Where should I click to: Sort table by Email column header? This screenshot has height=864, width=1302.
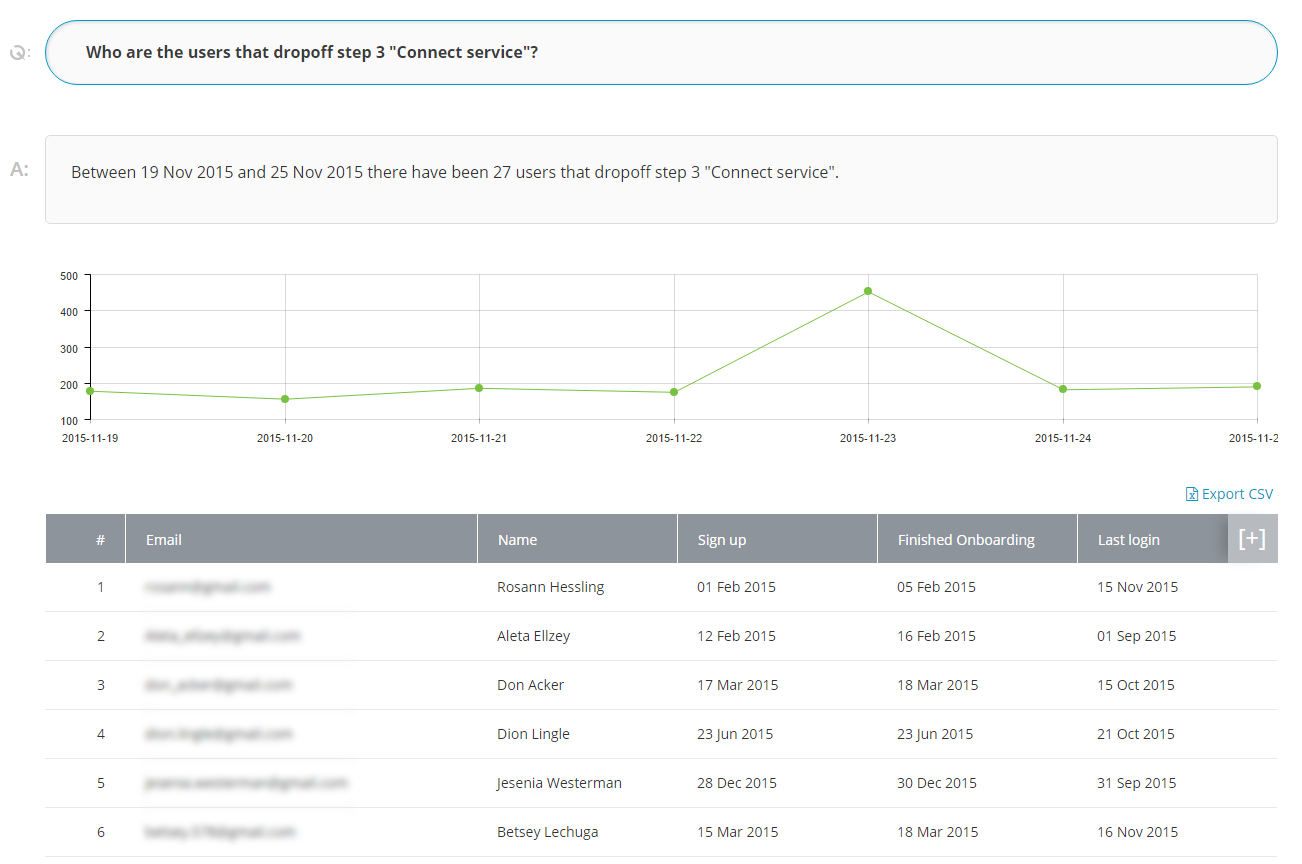pos(164,540)
